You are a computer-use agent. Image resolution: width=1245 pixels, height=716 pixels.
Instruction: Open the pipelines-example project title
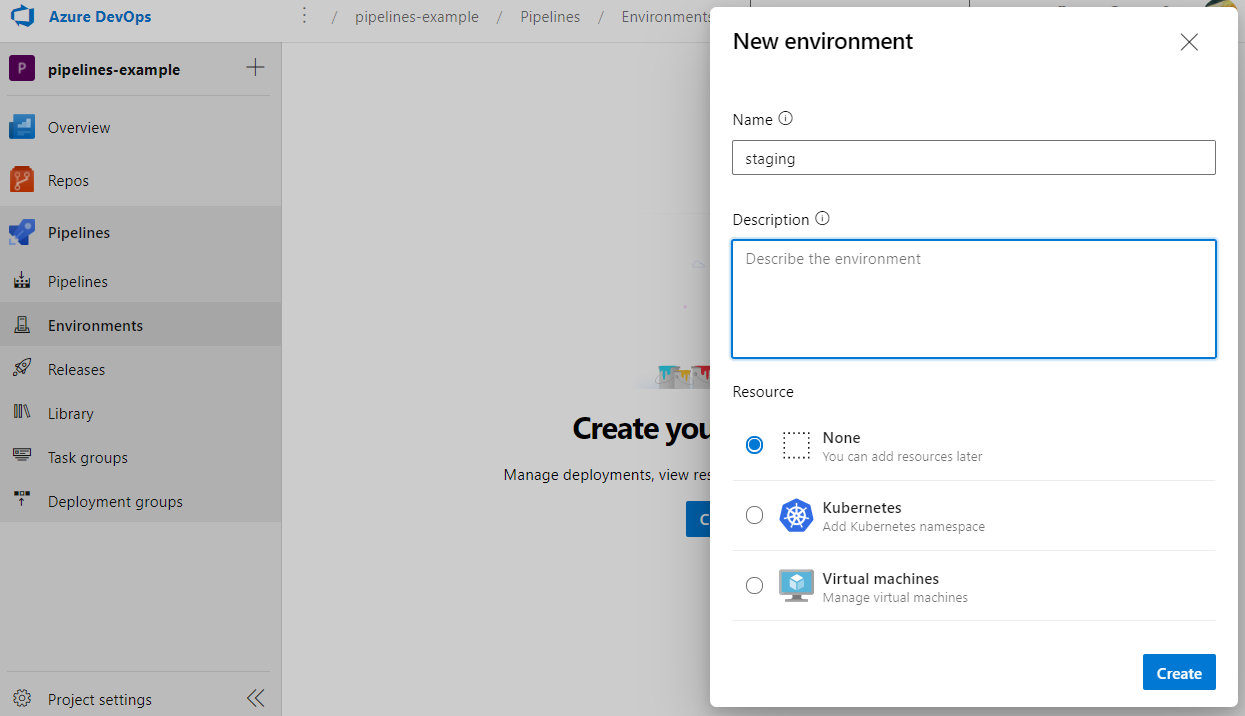click(x=114, y=70)
